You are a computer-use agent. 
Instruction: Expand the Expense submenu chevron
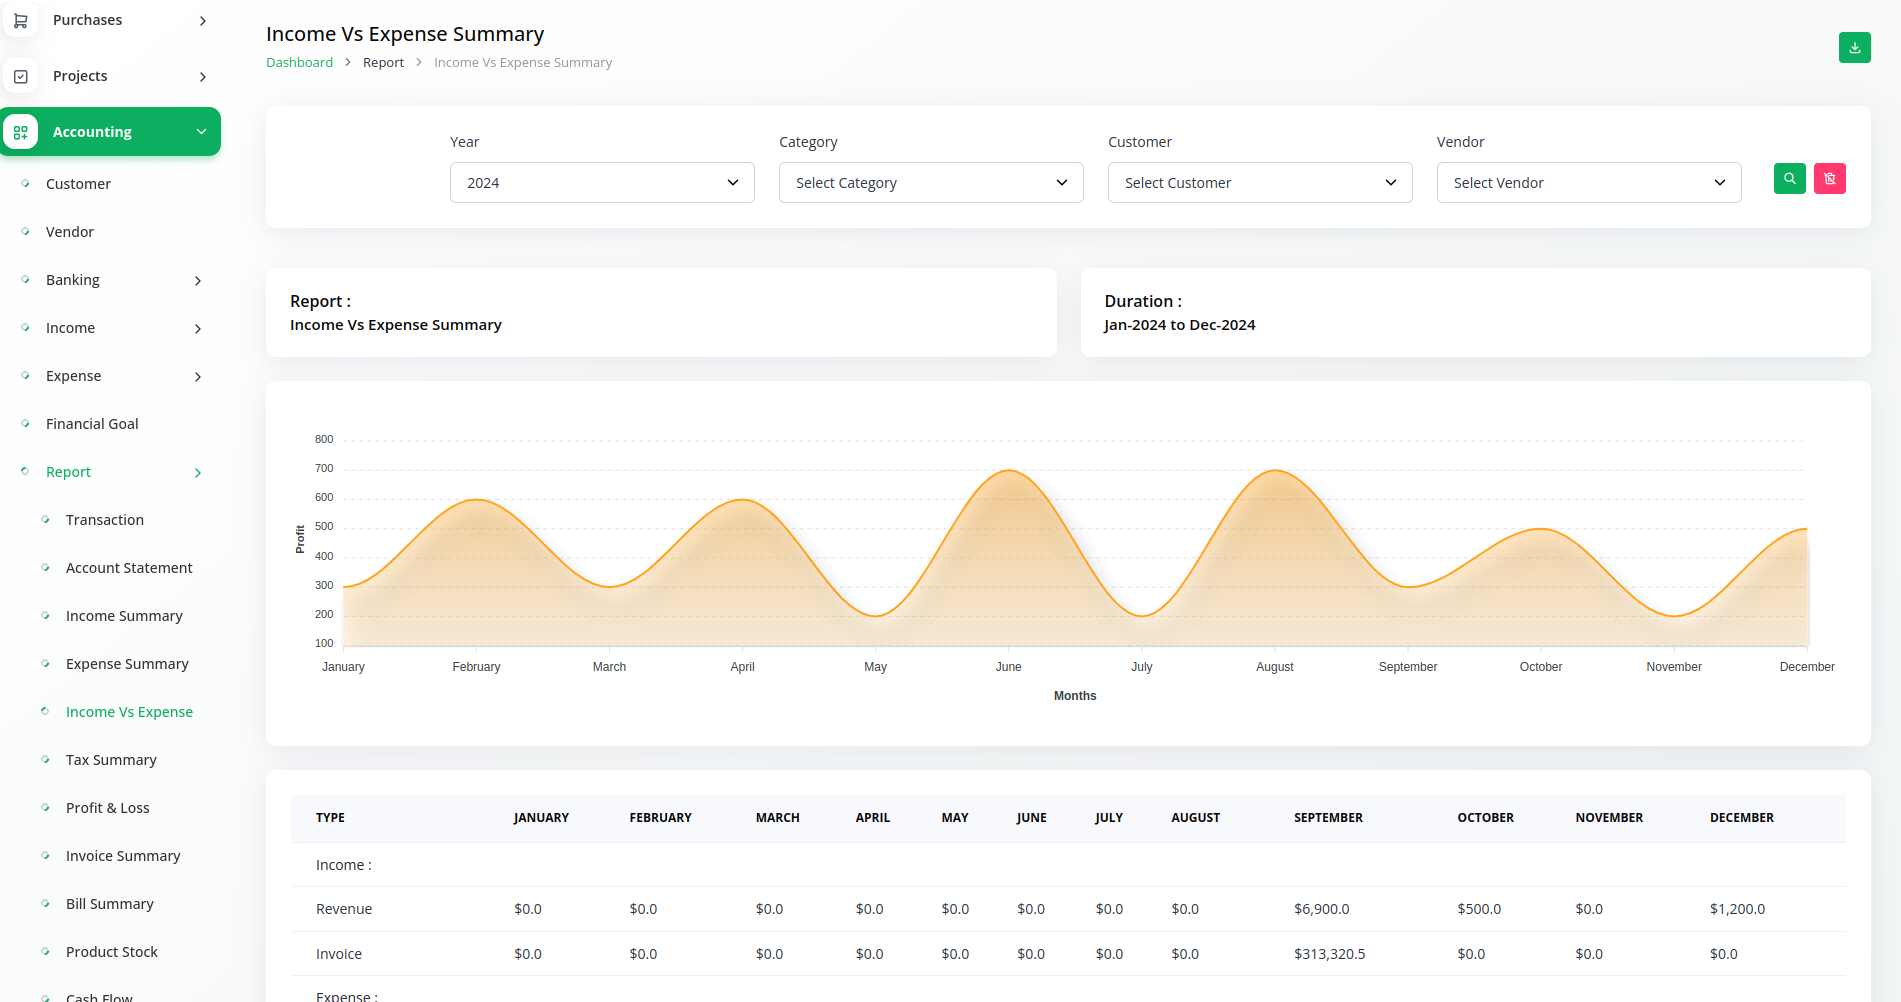pos(198,377)
